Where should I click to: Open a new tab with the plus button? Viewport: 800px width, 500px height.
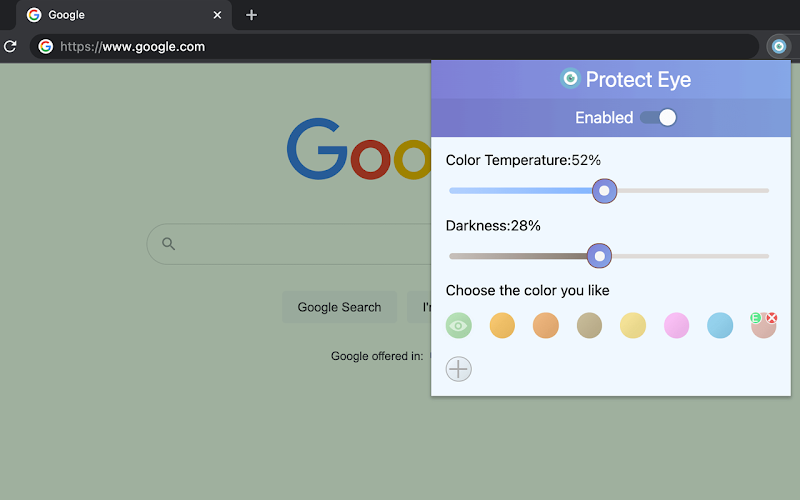[x=251, y=15]
